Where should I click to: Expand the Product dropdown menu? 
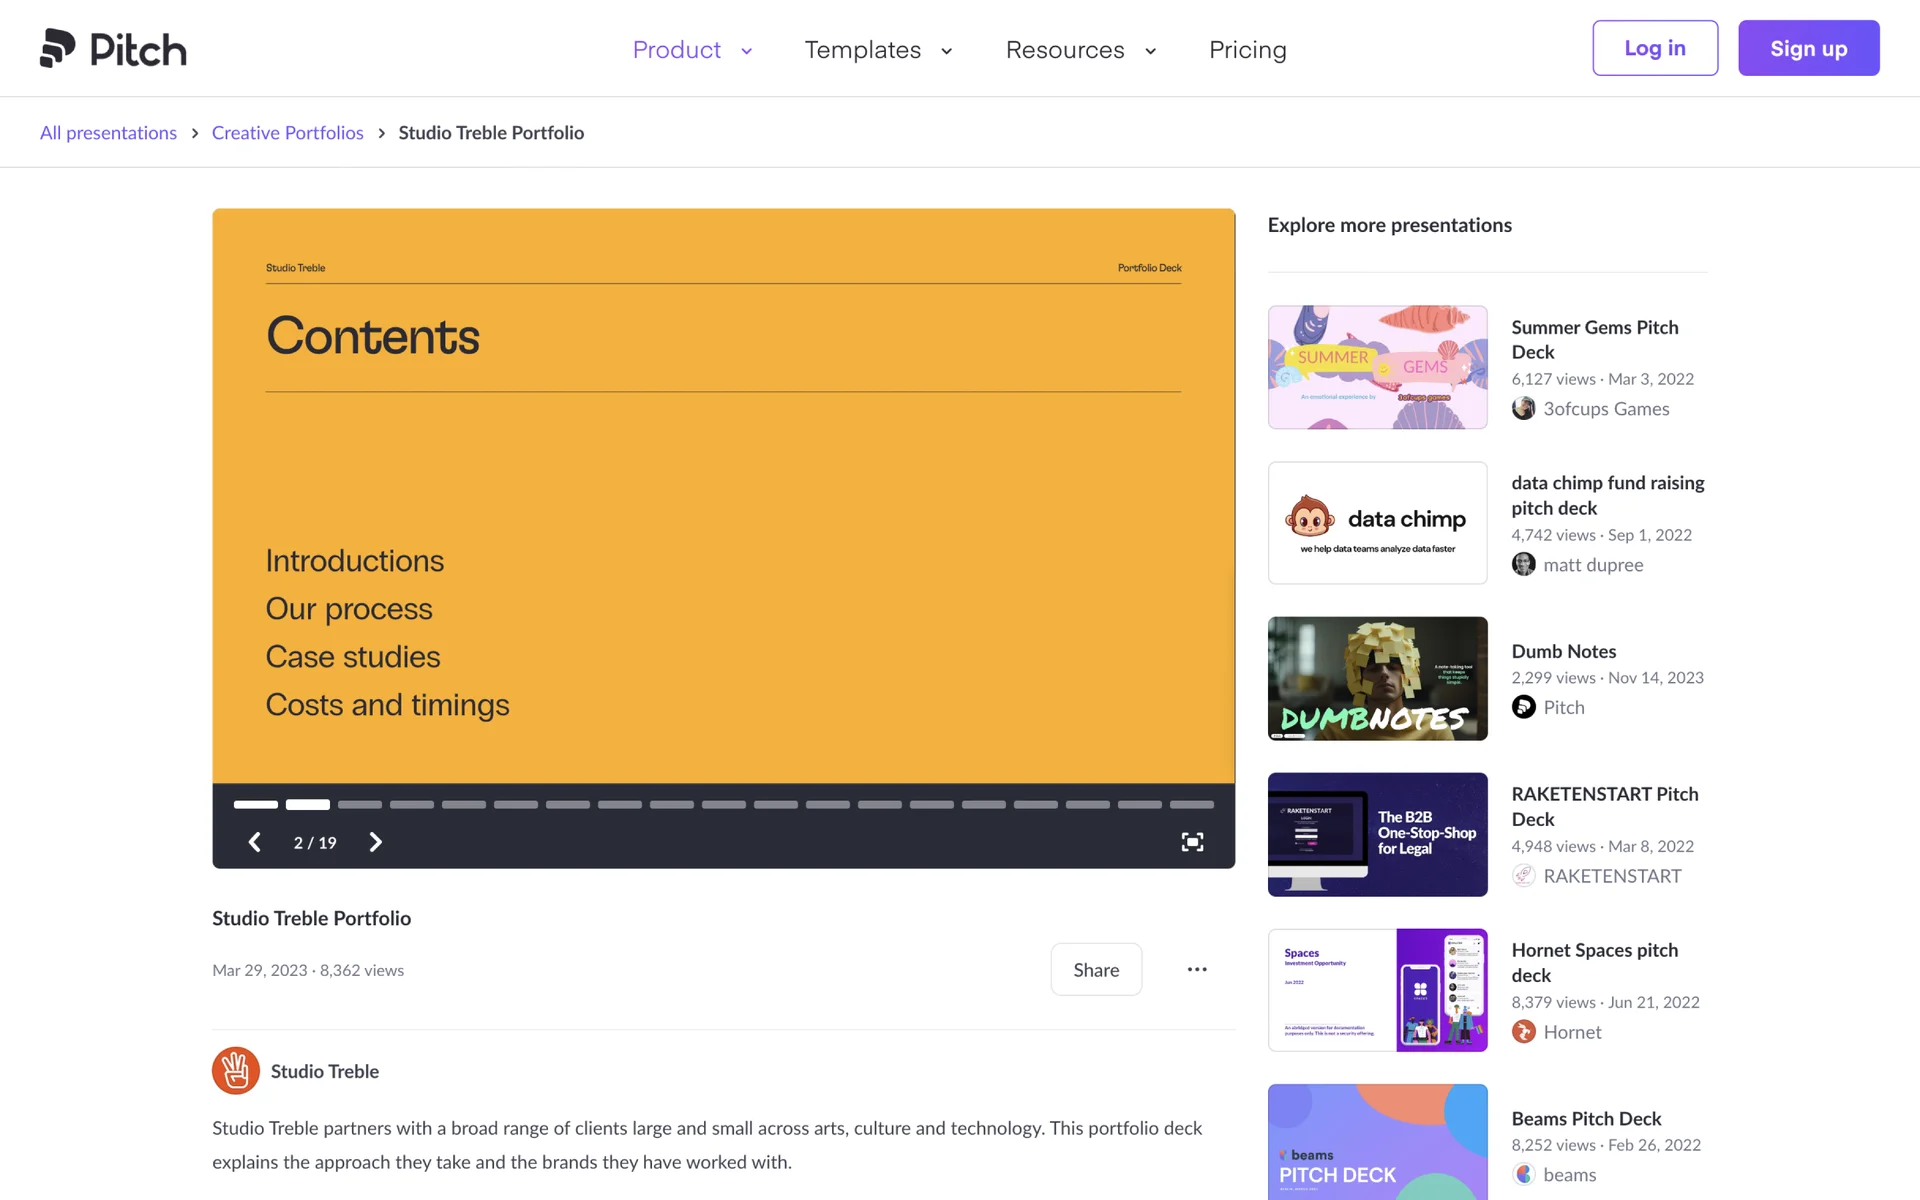click(692, 50)
